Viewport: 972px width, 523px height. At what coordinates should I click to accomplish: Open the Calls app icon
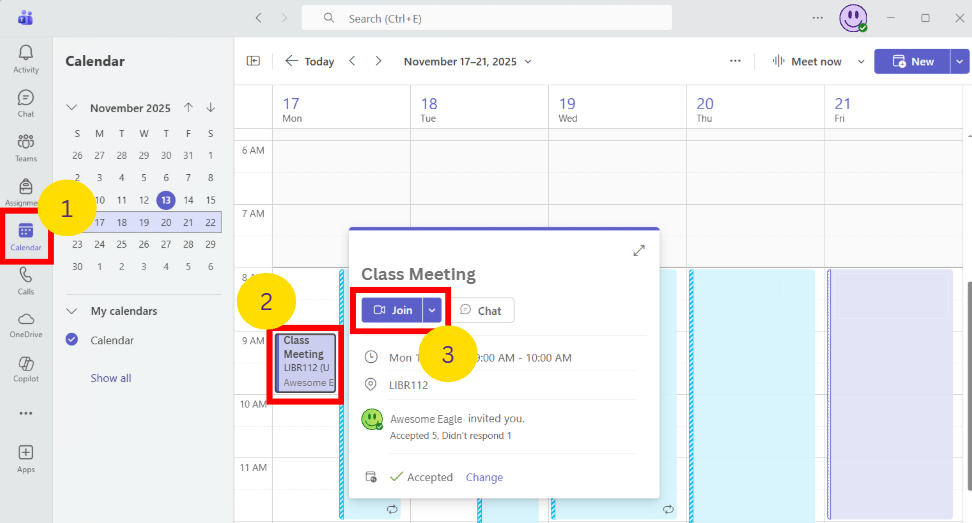pos(26,279)
